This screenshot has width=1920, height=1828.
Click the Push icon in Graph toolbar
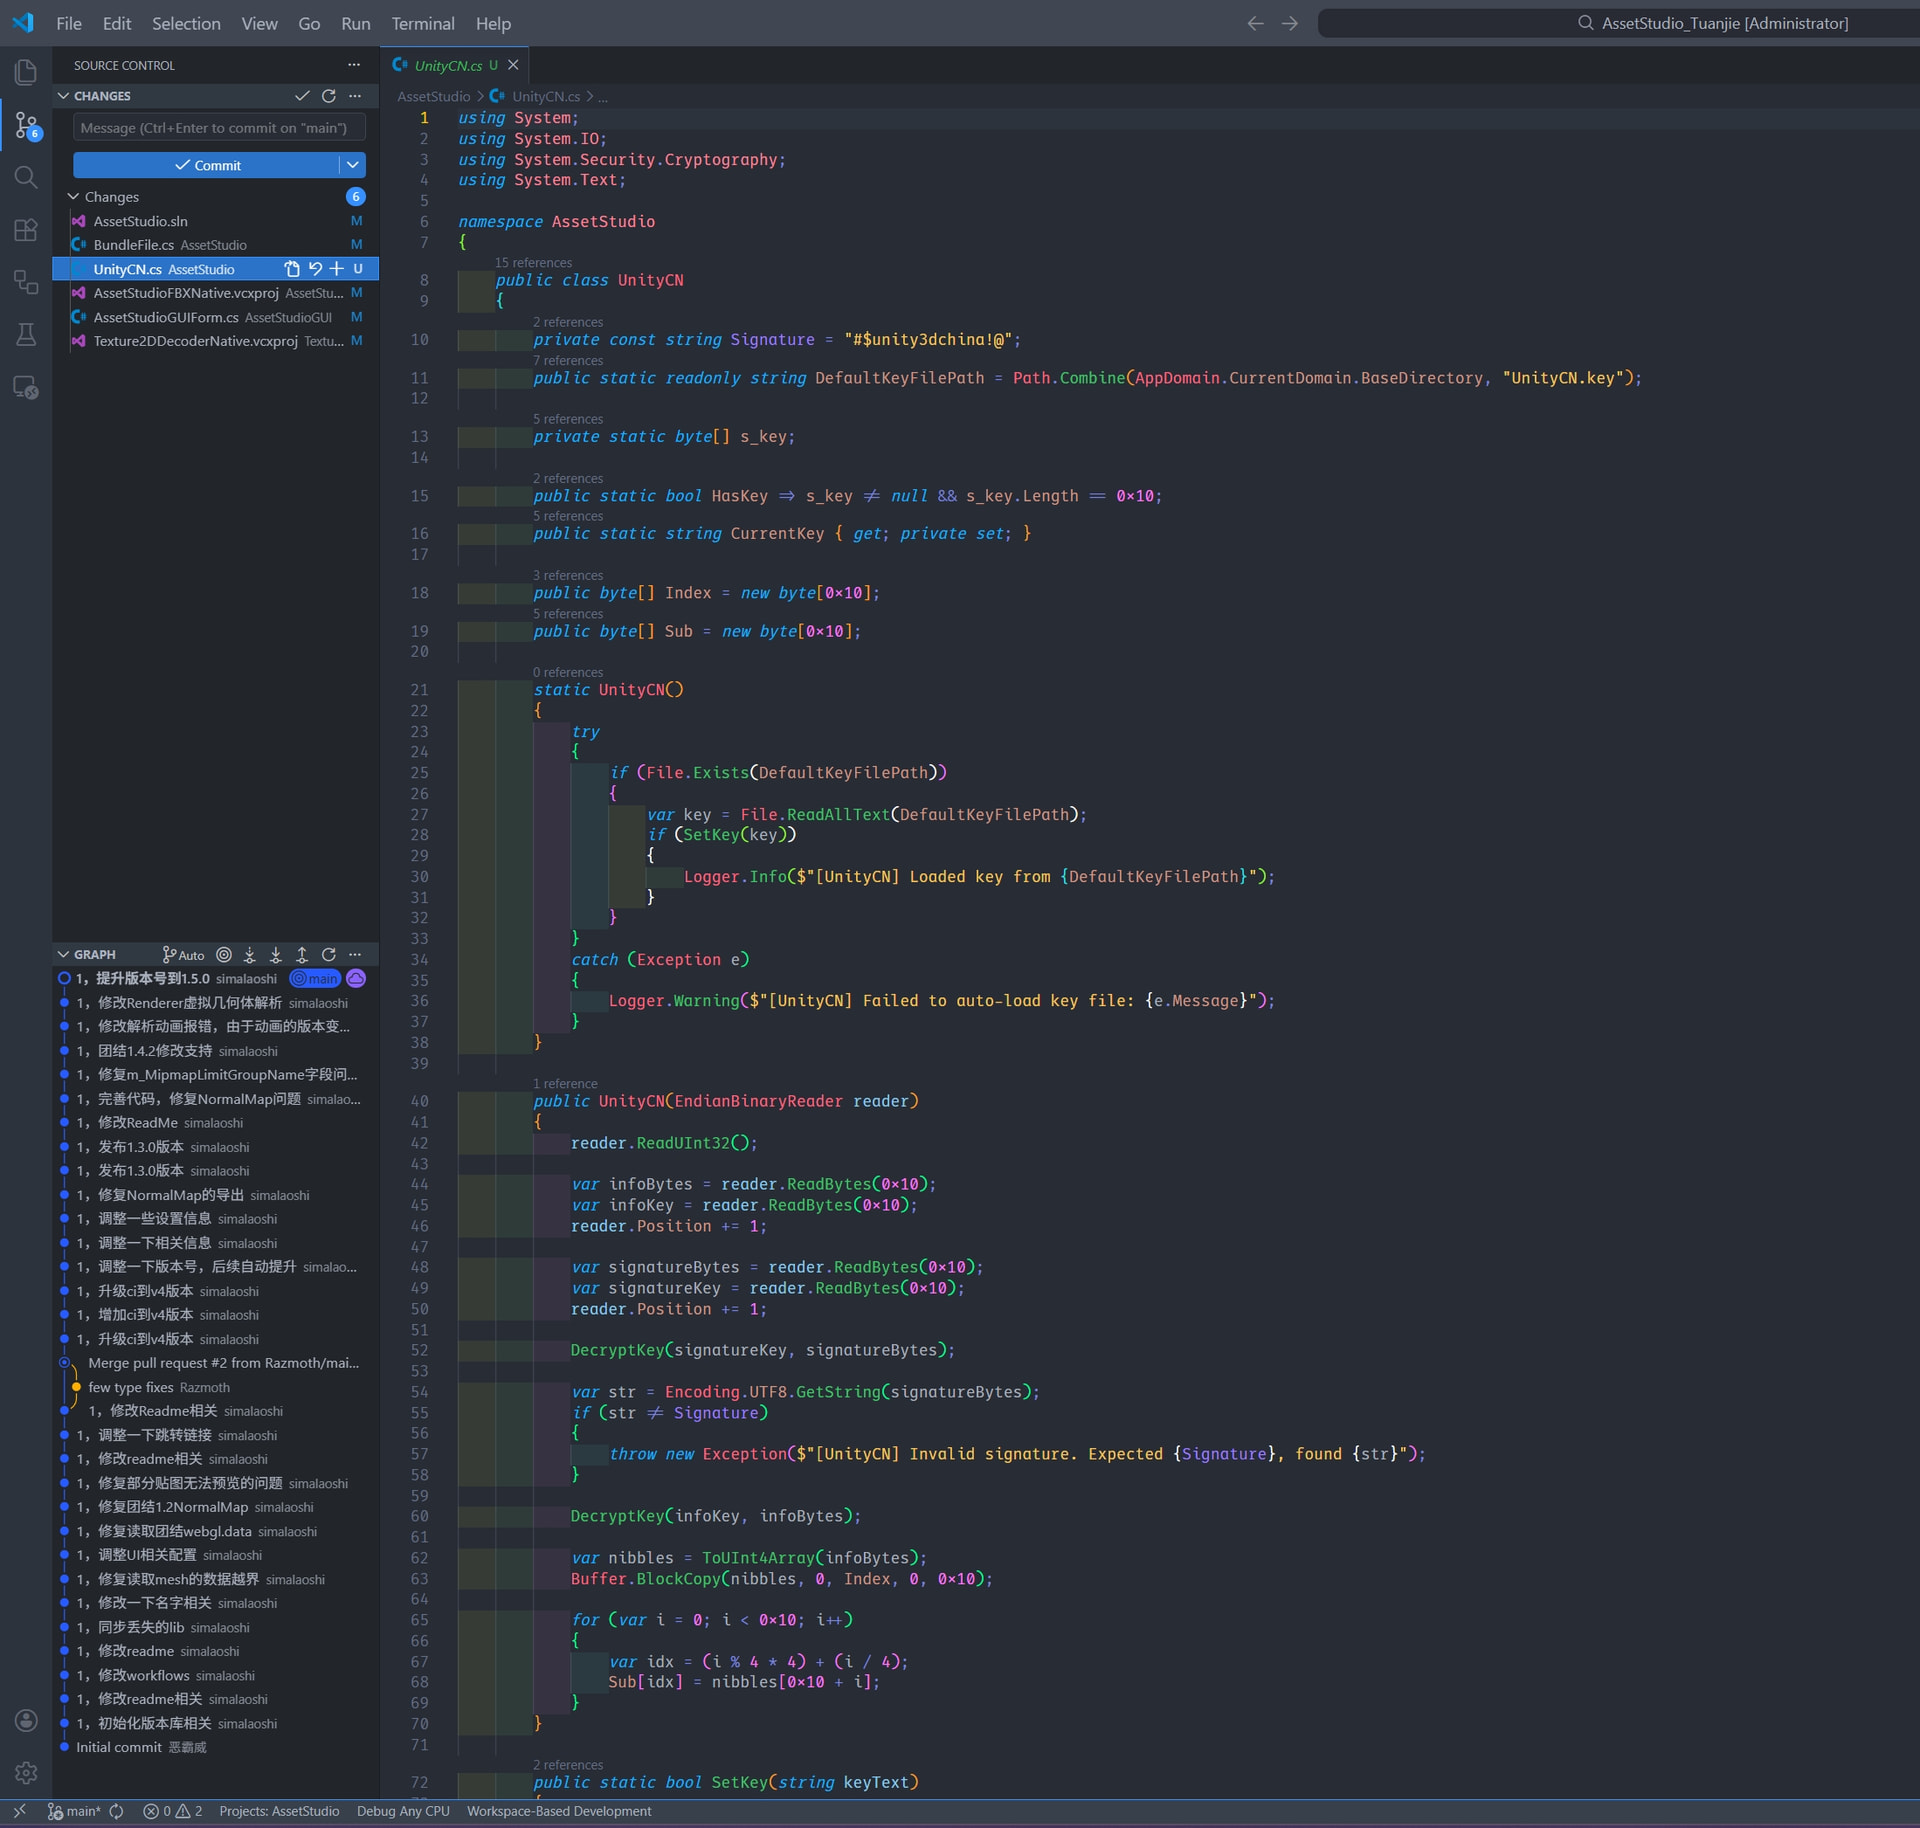click(302, 955)
